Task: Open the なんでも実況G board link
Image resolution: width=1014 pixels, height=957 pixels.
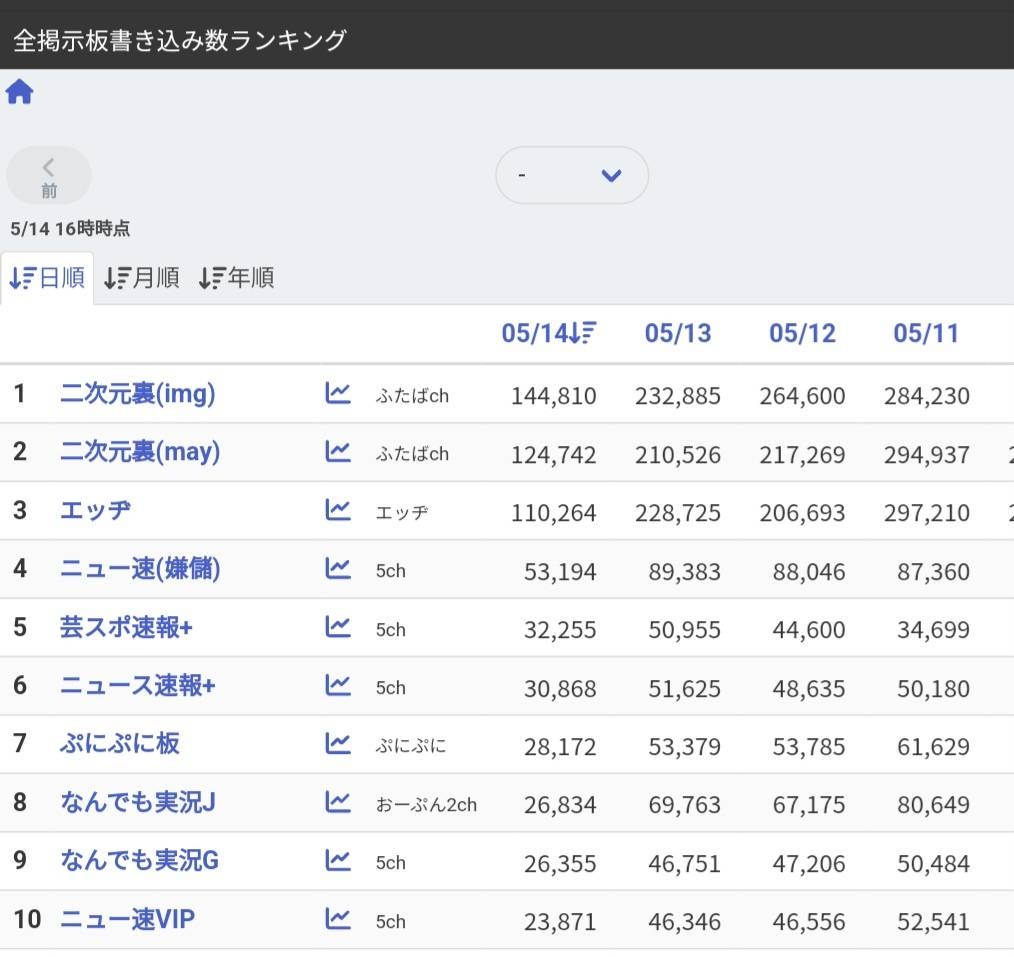Action: point(139,861)
